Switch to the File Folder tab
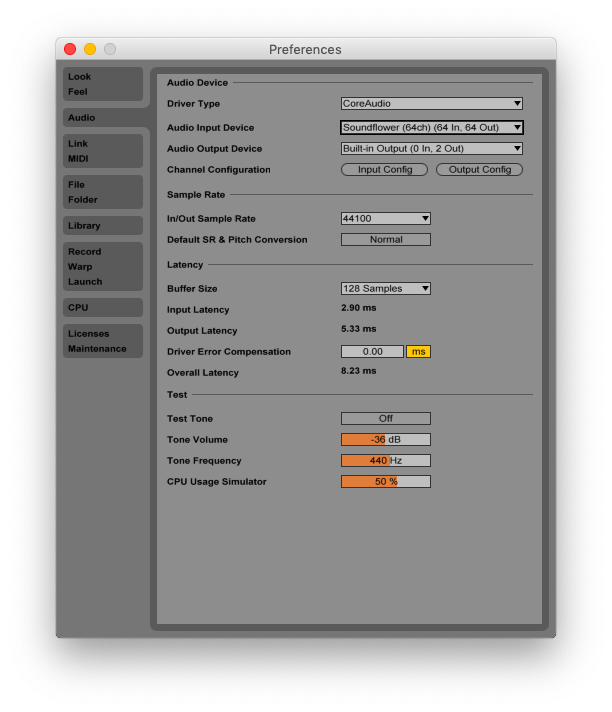Viewport: 612px width, 712px height. click(x=103, y=192)
